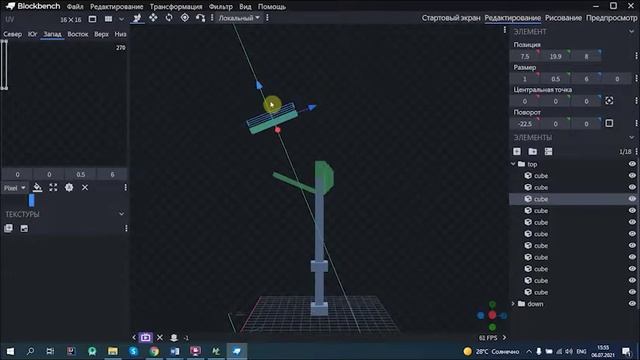Click the X icon below the viewport
Screen dimensions: 640x360
tap(160, 338)
